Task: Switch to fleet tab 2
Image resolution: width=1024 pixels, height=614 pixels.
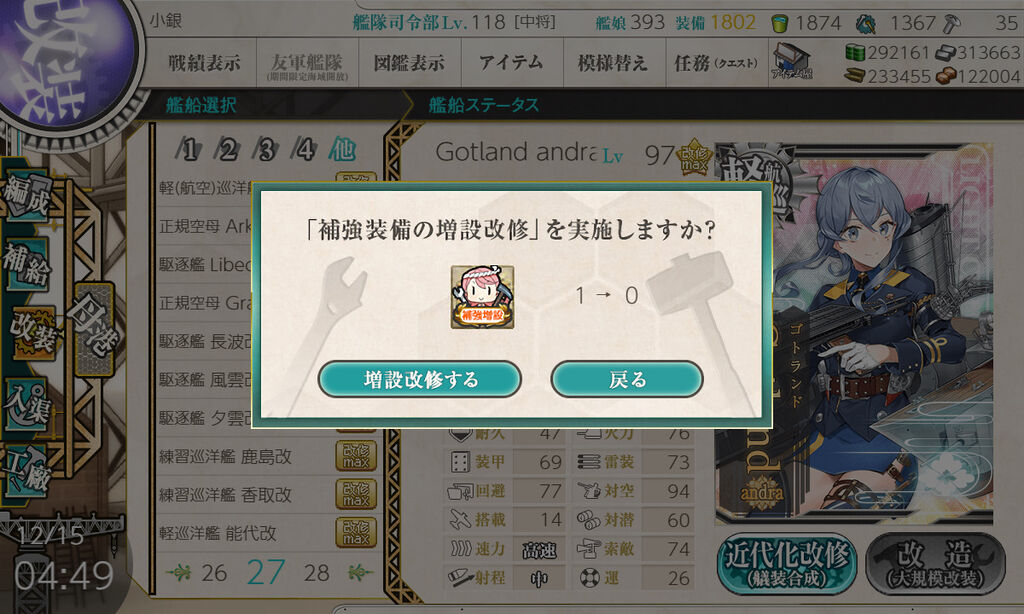Action: coord(228,150)
